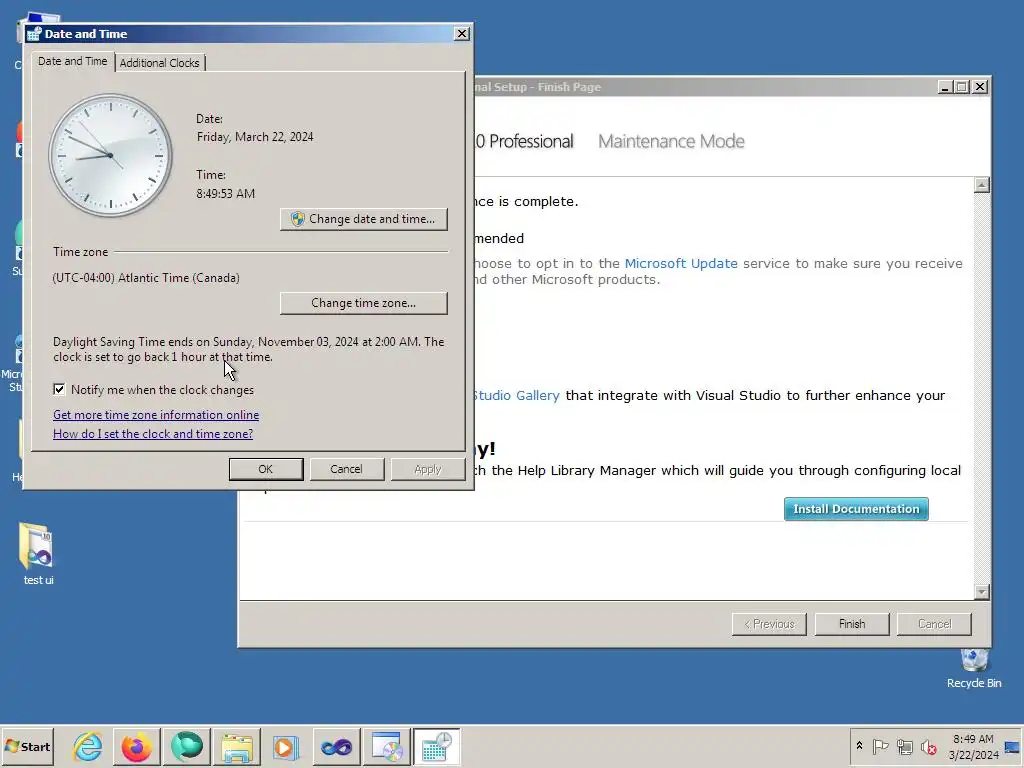
Task: Click setup window scrollbar down arrow
Action: coord(982,592)
